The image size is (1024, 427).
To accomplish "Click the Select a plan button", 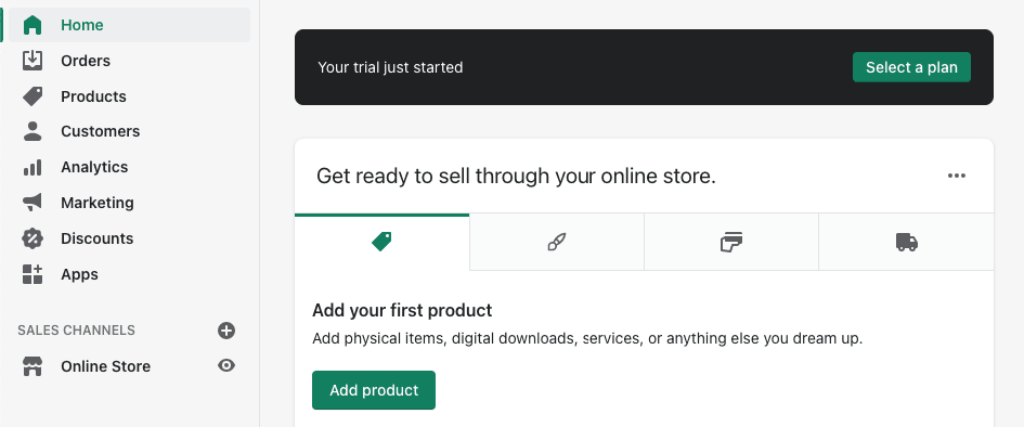I will pos(912,67).
